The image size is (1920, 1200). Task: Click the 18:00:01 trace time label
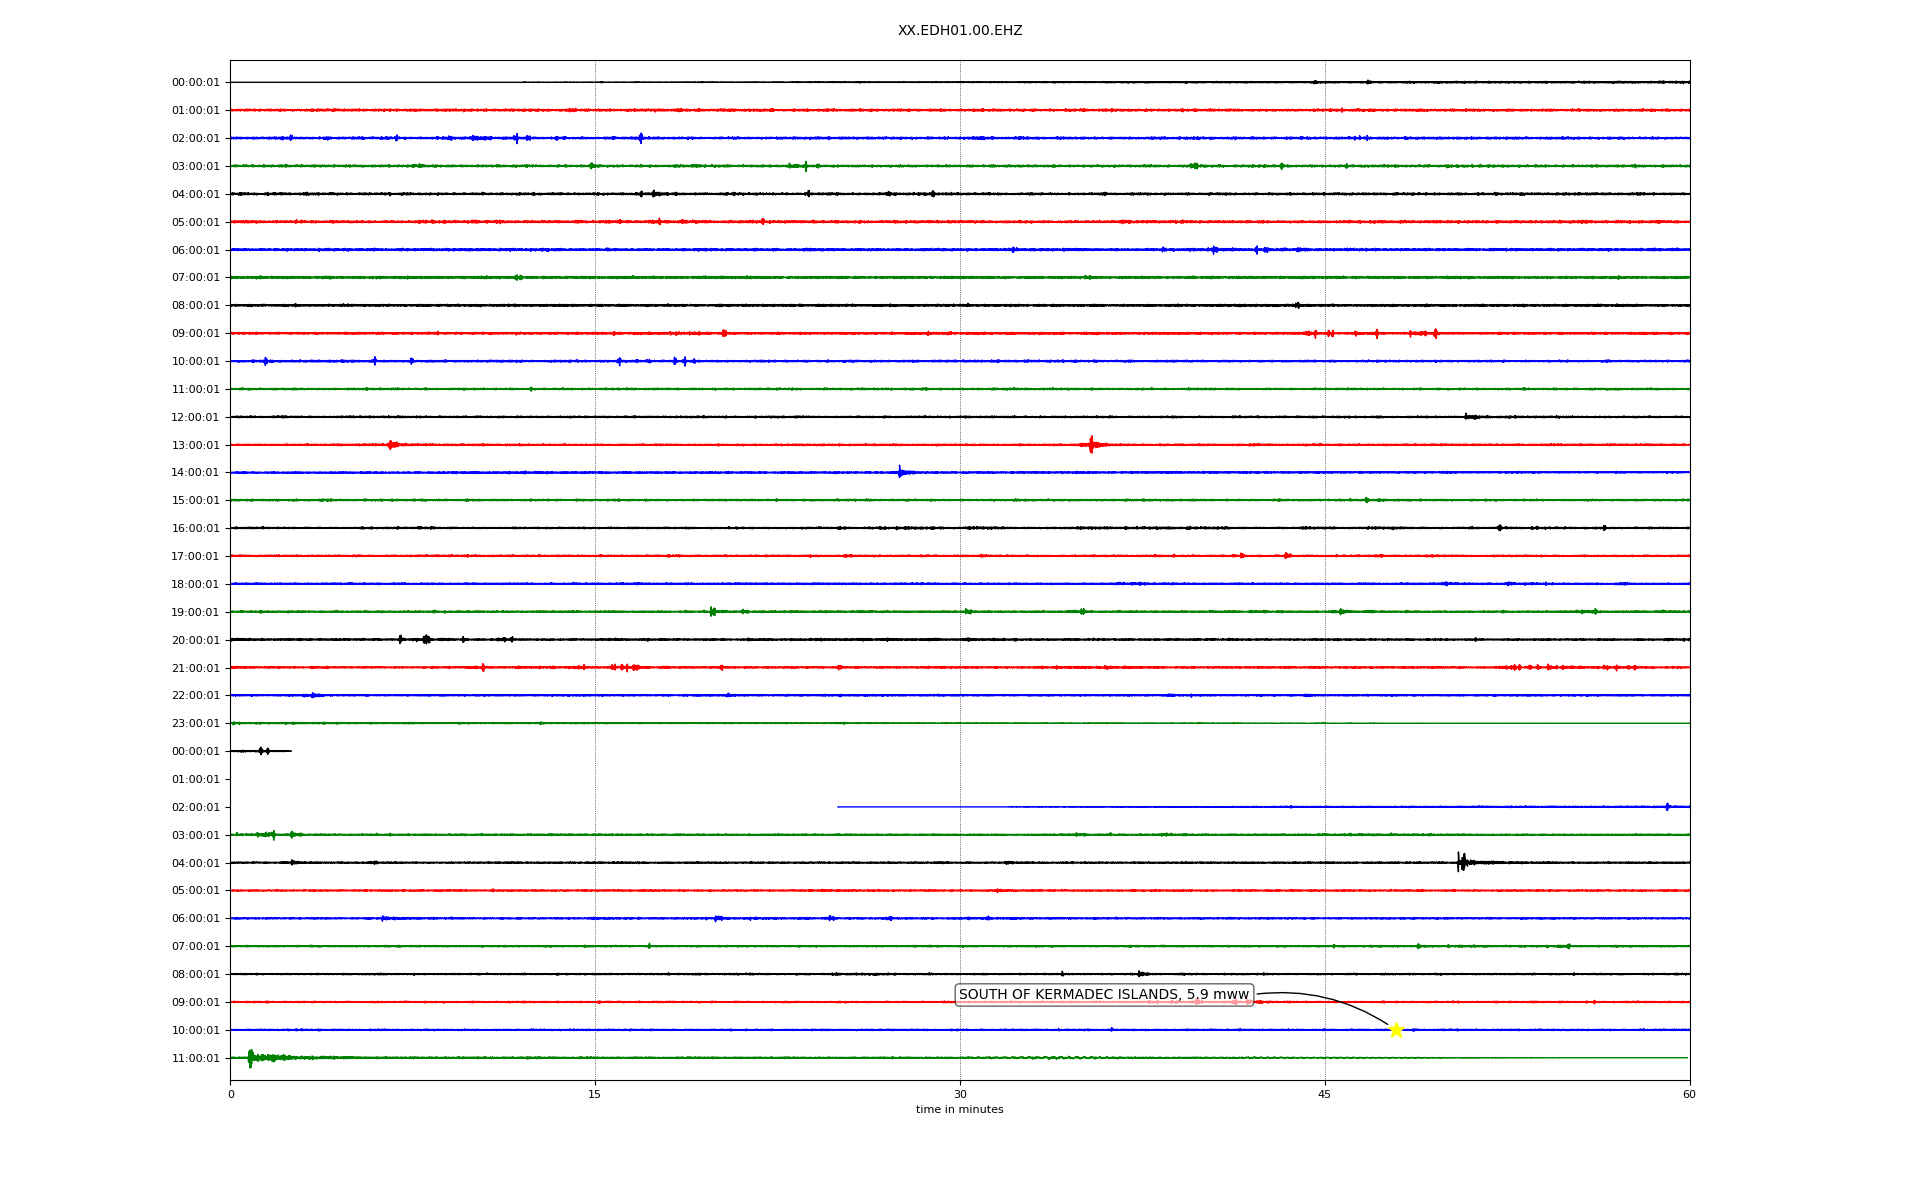pos(195,584)
